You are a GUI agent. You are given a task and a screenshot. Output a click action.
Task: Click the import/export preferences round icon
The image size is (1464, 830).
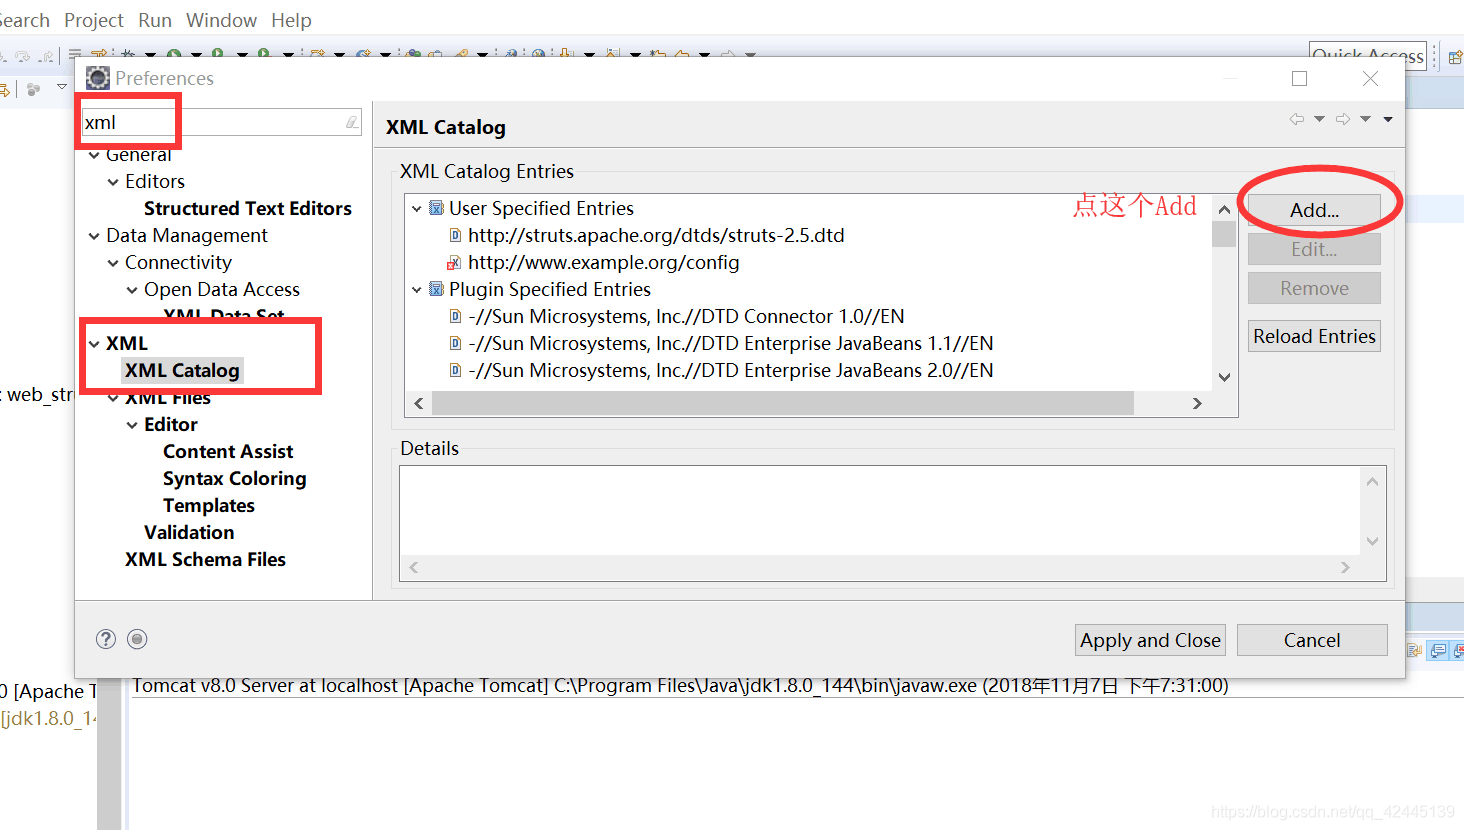pyautogui.click(x=138, y=639)
